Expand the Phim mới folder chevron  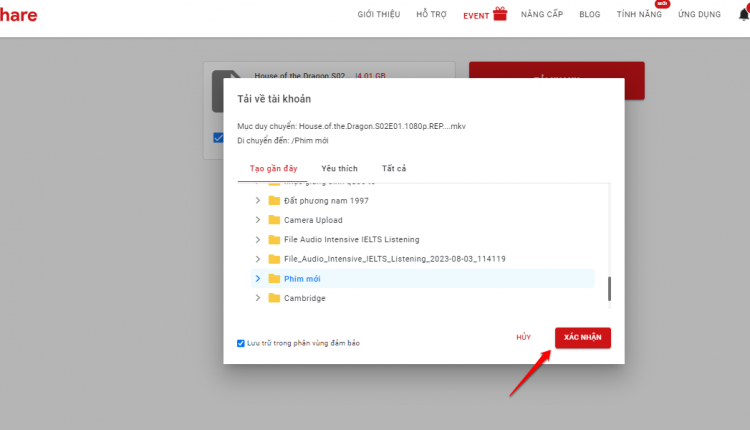(x=258, y=278)
